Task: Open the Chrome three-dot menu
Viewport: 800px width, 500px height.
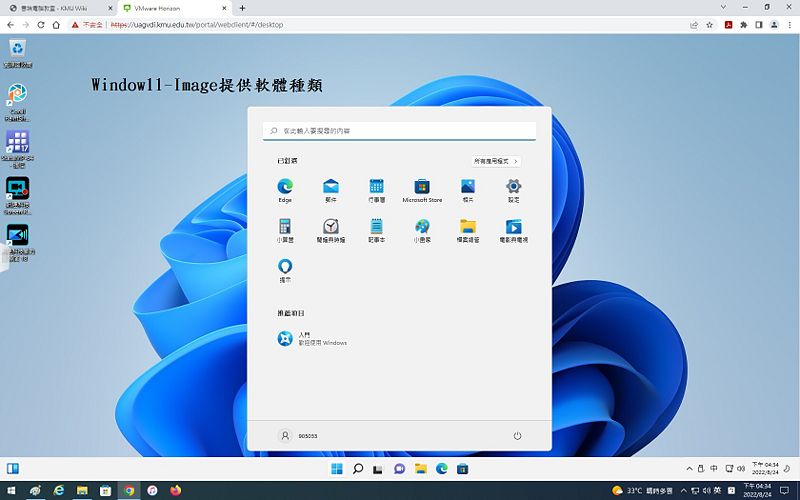Action: [x=789, y=24]
